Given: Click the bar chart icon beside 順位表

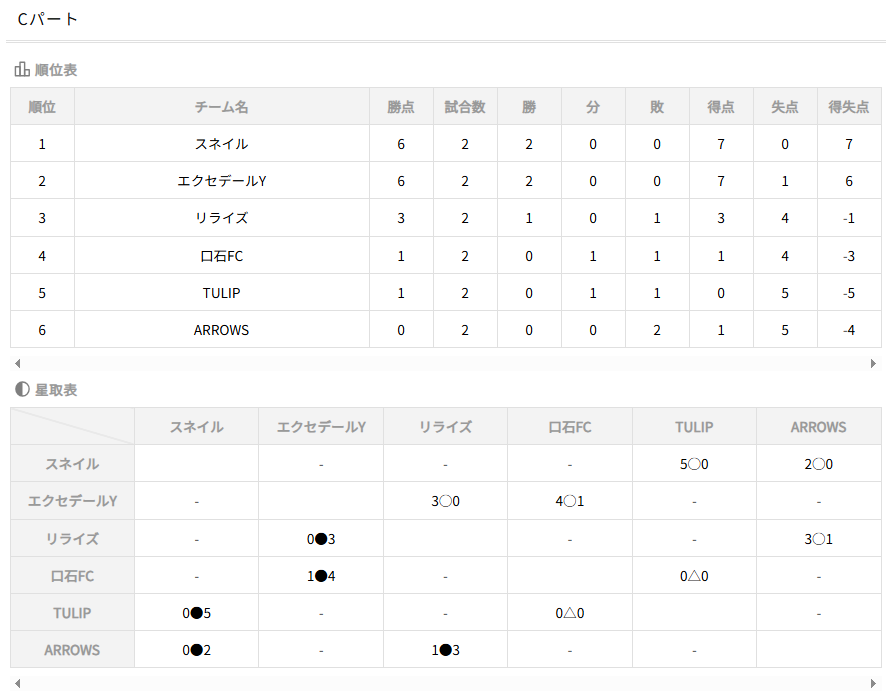Looking at the screenshot, I should point(22,70).
